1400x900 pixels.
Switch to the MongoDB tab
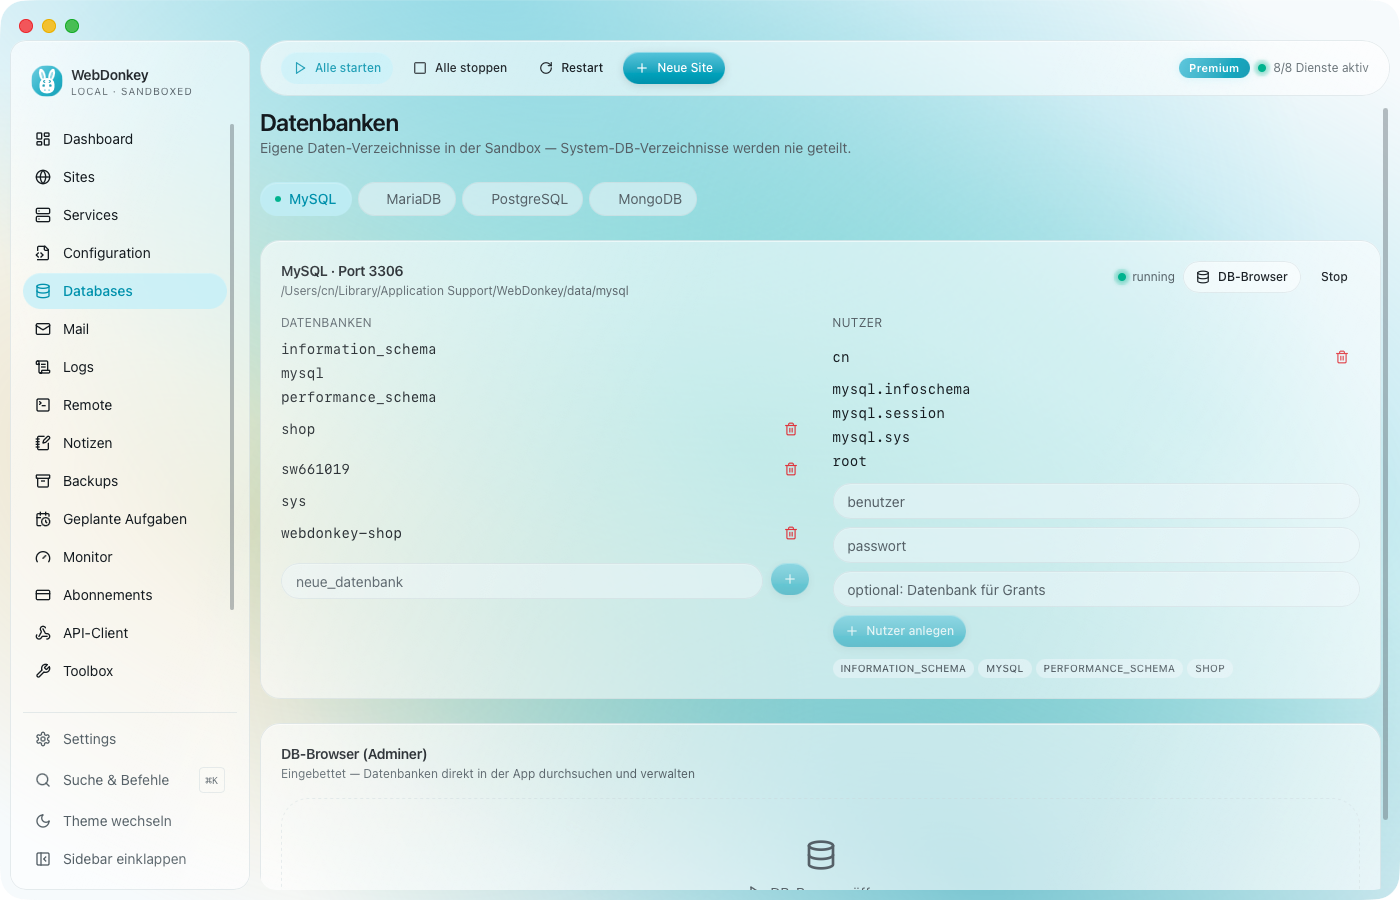click(x=643, y=199)
